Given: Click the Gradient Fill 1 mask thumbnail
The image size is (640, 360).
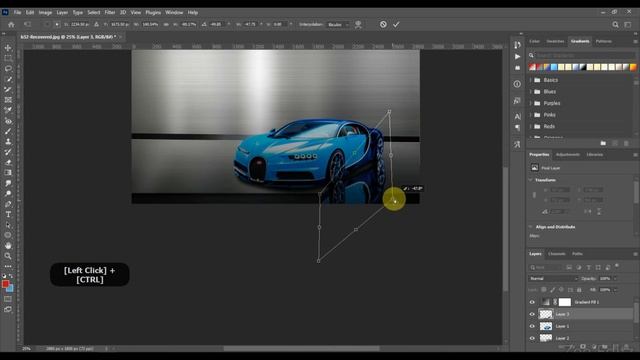Looking at the screenshot, I should (565, 302).
